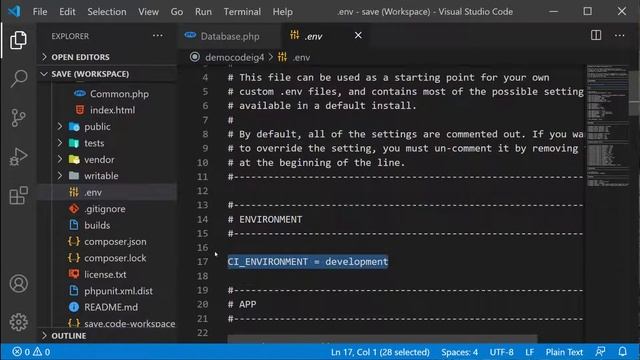The width and height of the screenshot is (640, 360).
Task: Open the Run menu
Action: [203, 11]
